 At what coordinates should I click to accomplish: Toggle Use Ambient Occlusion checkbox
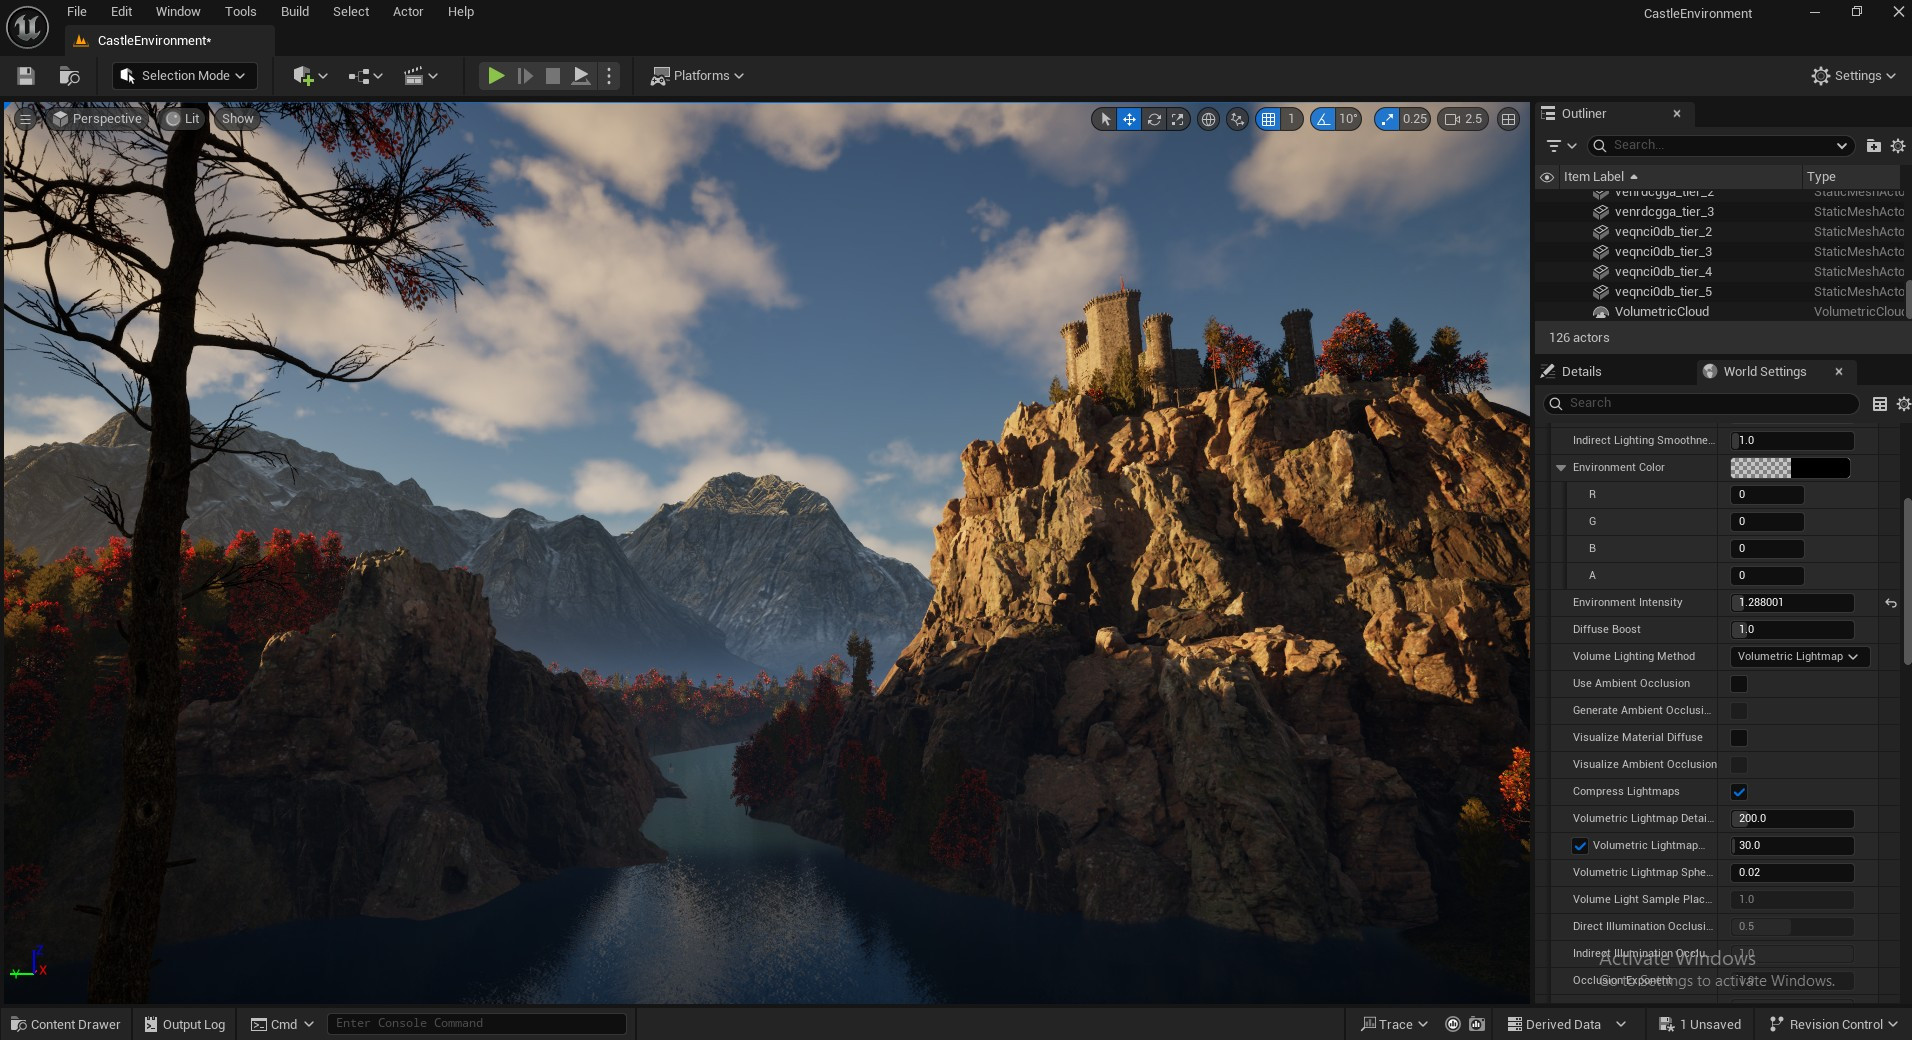tap(1739, 684)
